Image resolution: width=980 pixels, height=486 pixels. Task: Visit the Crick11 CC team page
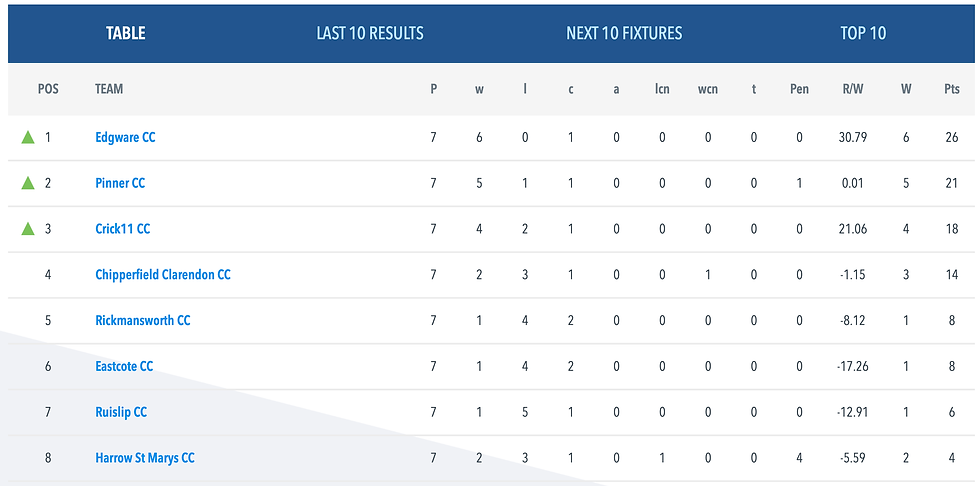pos(123,229)
